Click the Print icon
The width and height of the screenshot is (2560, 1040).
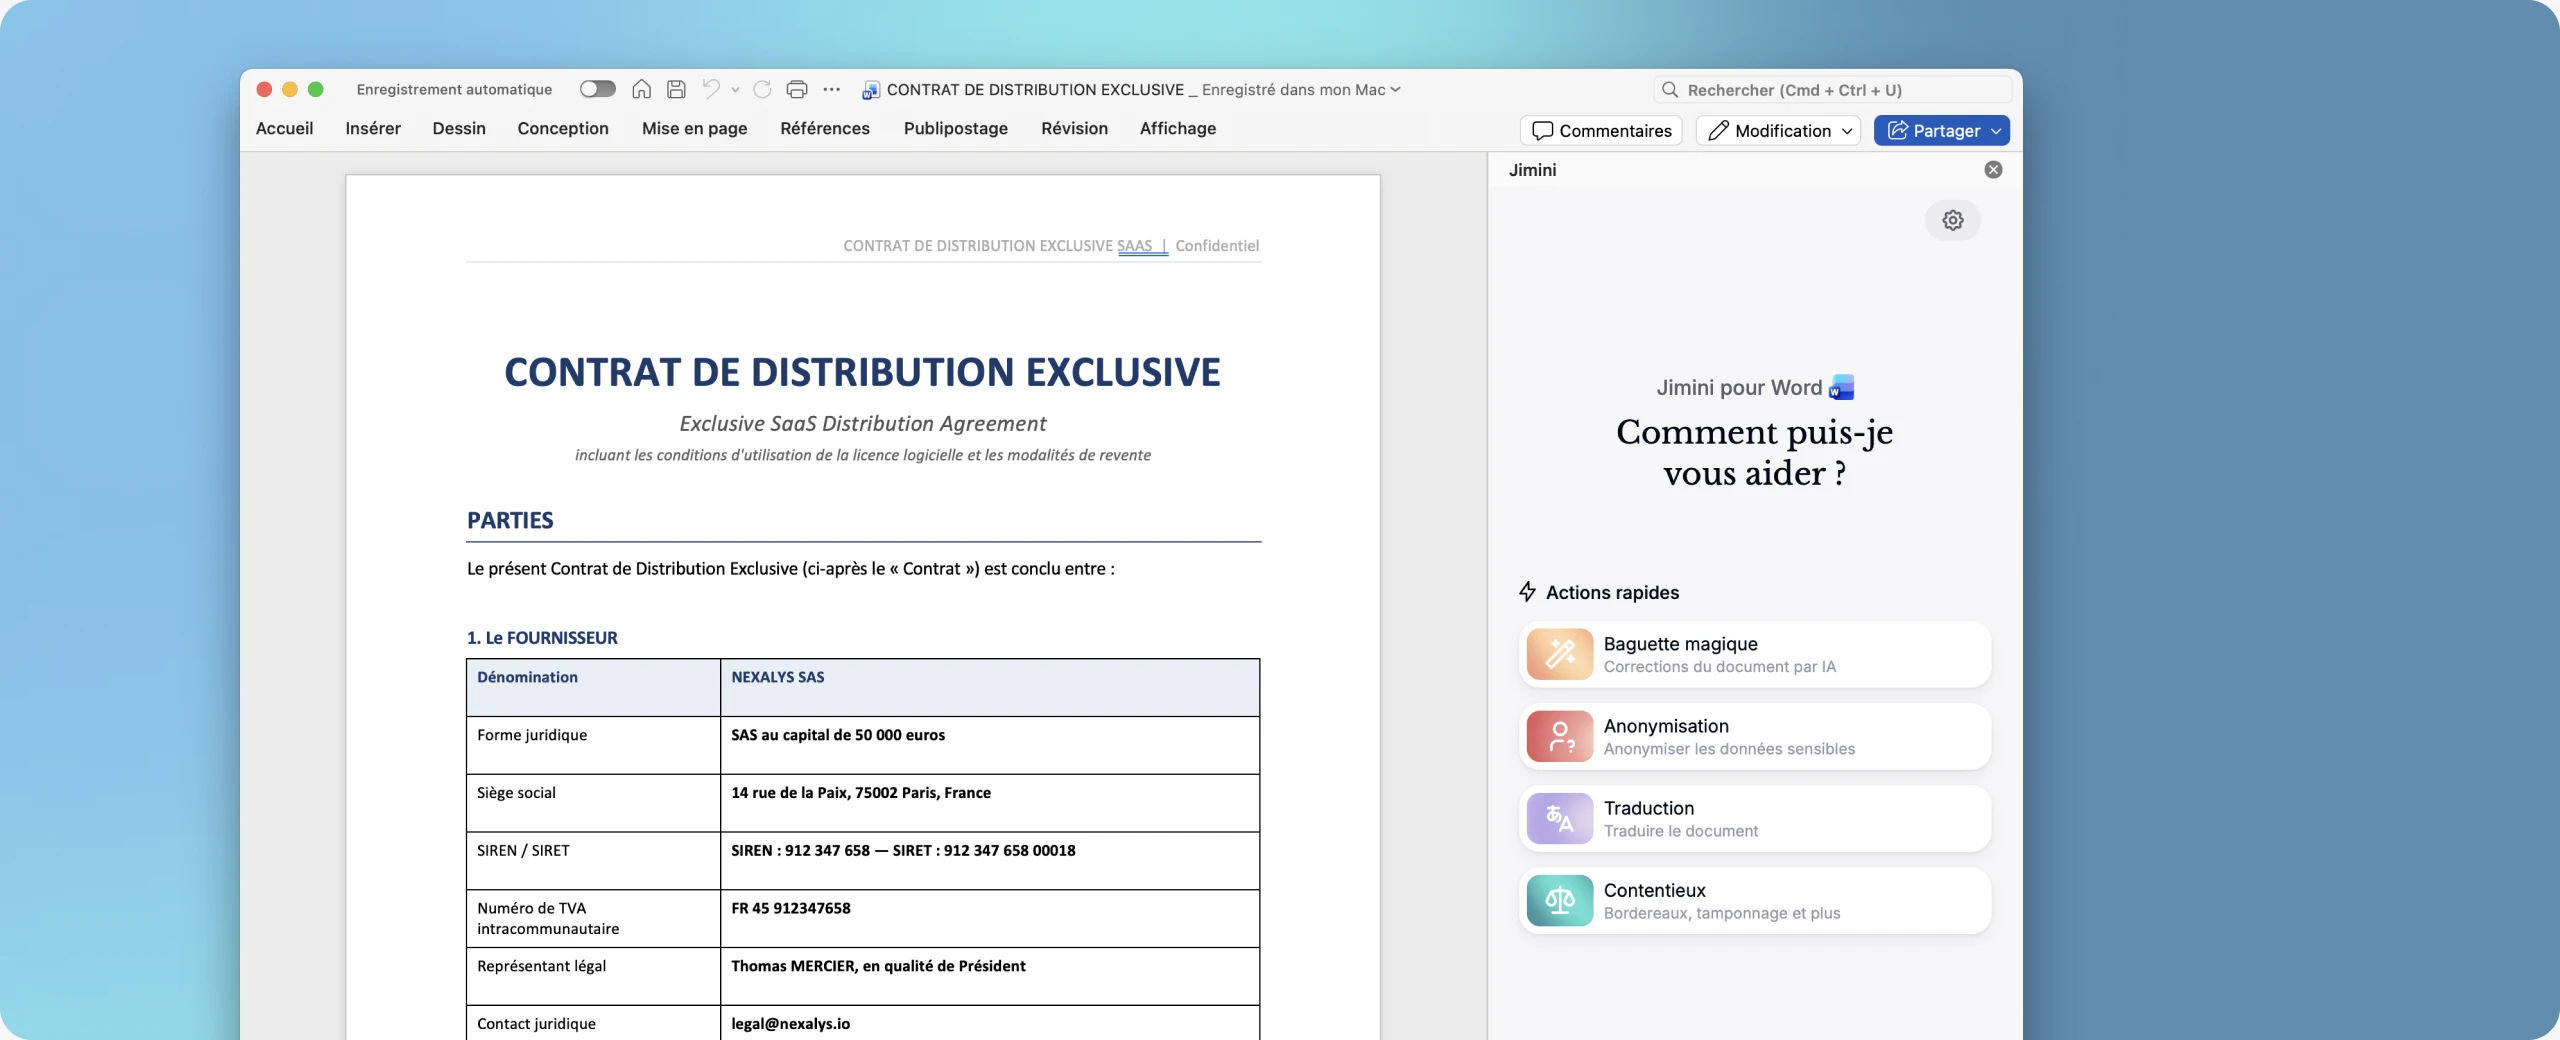tap(797, 89)
